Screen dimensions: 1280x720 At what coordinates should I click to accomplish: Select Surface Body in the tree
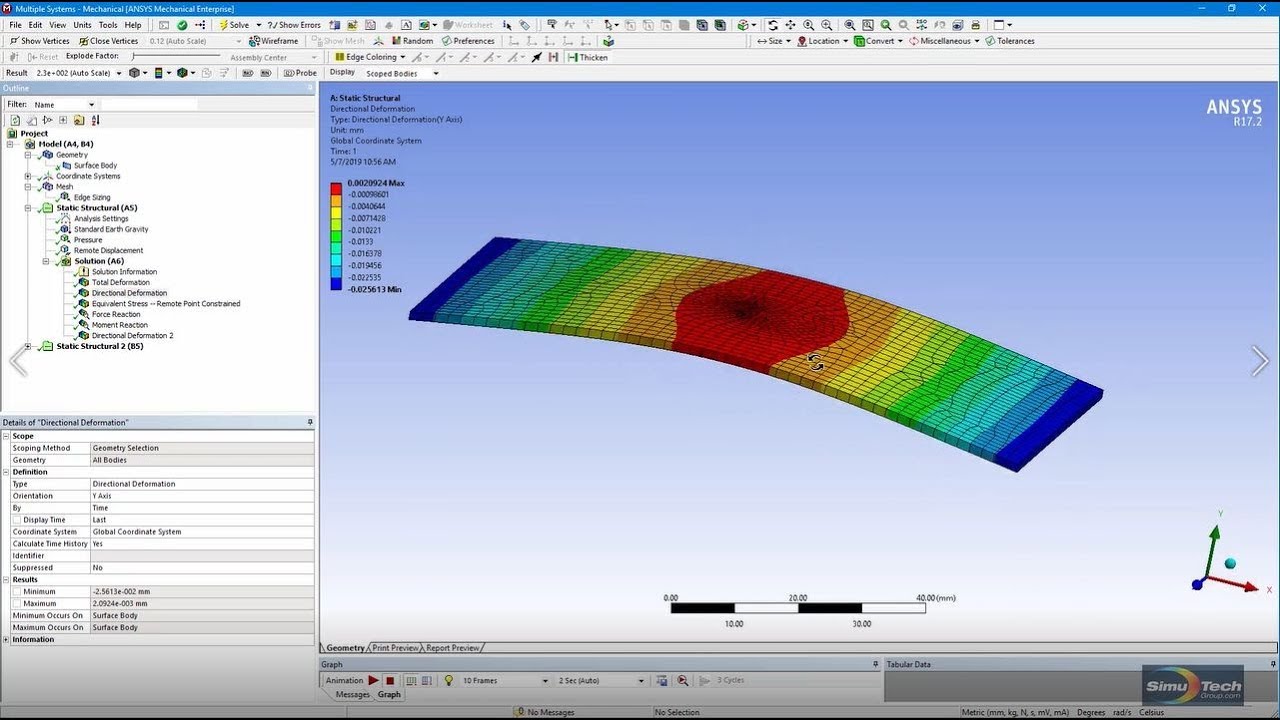pyautogui.click(x=95, y=165)
